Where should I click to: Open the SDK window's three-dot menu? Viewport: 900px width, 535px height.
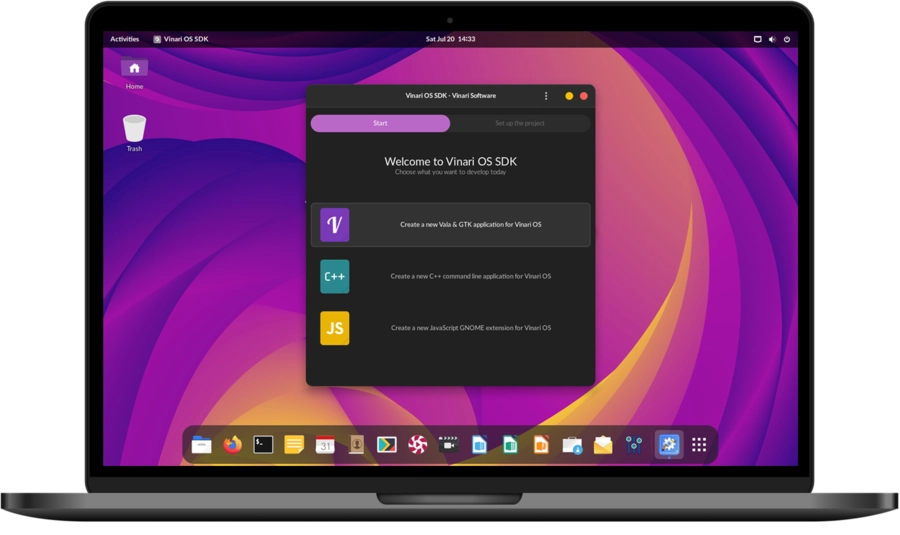click(546, 96)
